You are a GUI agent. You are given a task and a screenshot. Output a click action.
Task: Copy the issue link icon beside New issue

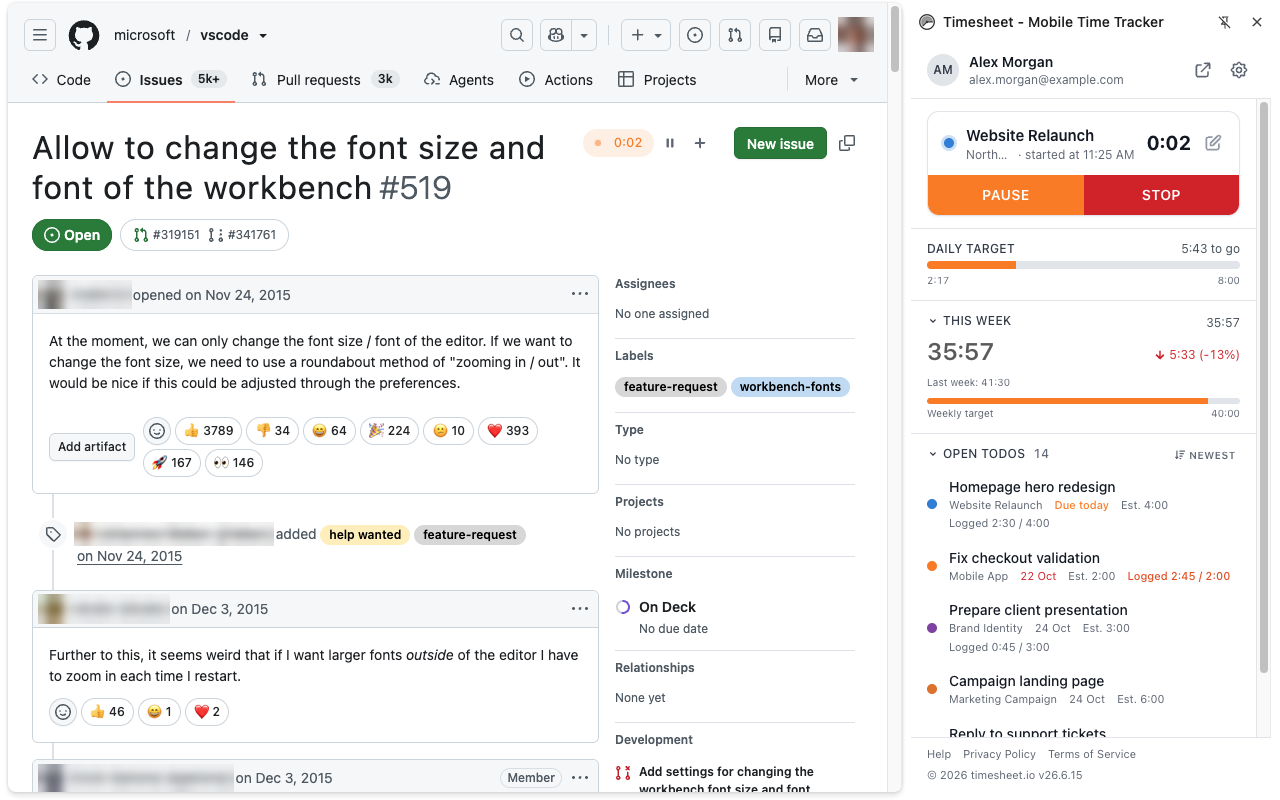click(x=847, y=143)
